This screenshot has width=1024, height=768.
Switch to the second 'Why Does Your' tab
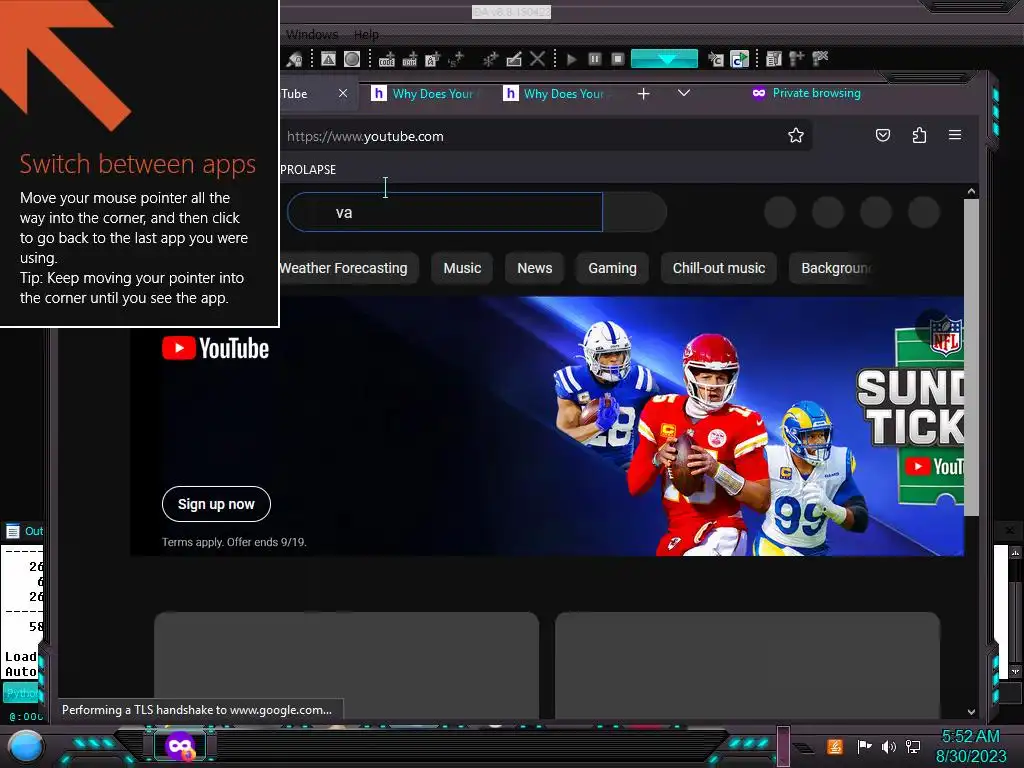coord(555,93)
